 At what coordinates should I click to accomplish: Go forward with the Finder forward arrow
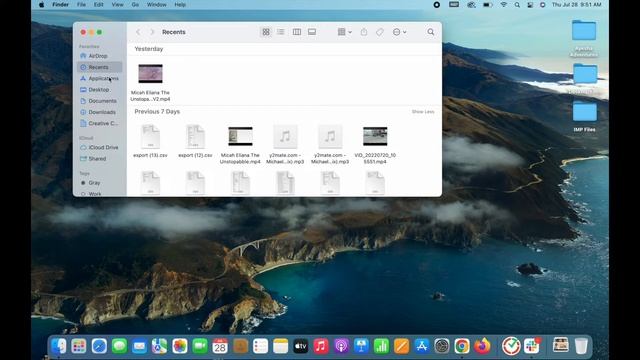(152, 32)
